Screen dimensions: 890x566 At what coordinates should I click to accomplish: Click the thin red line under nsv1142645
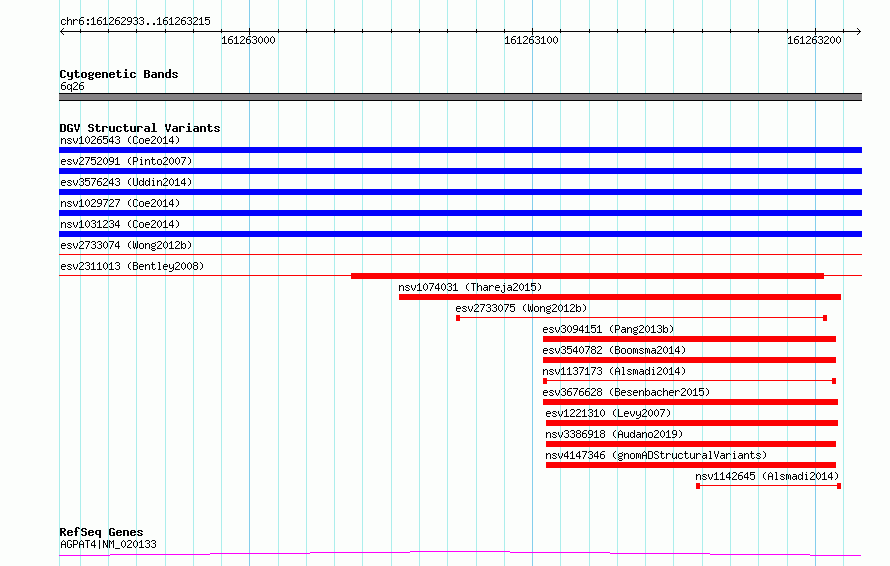tap(769, 486)
